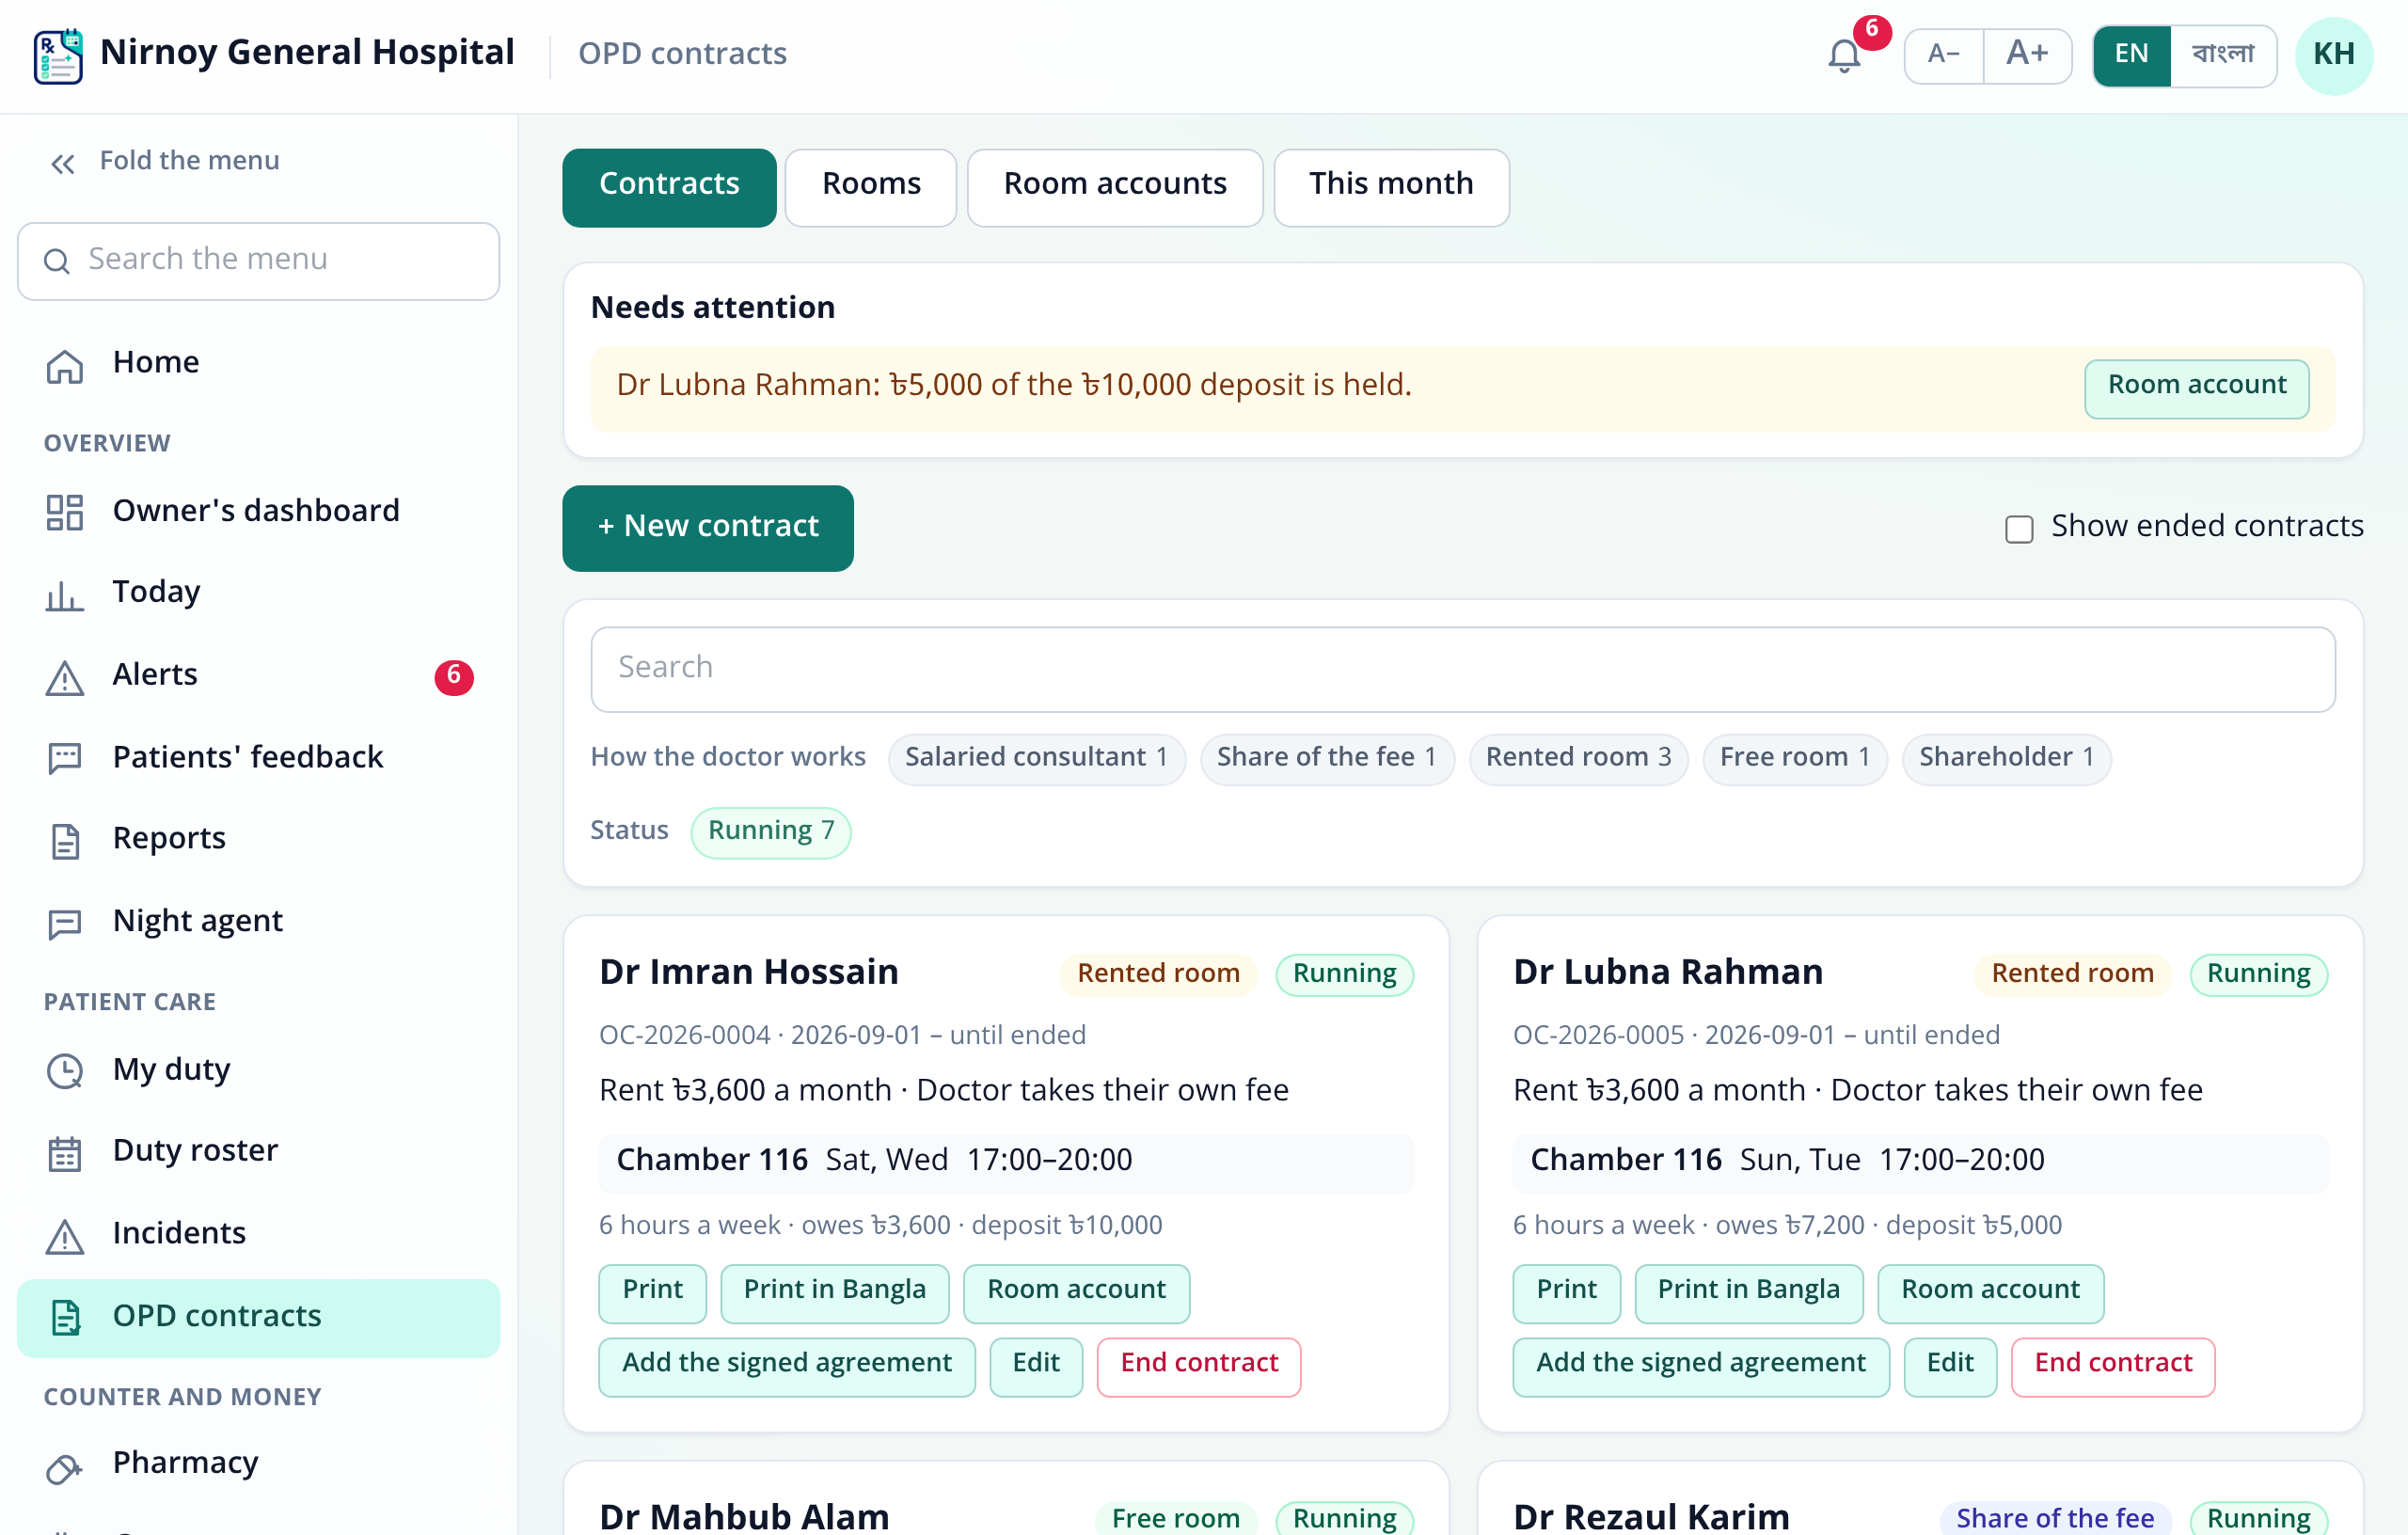
Task: Open the This month tab
Action: pos(1391,186)
